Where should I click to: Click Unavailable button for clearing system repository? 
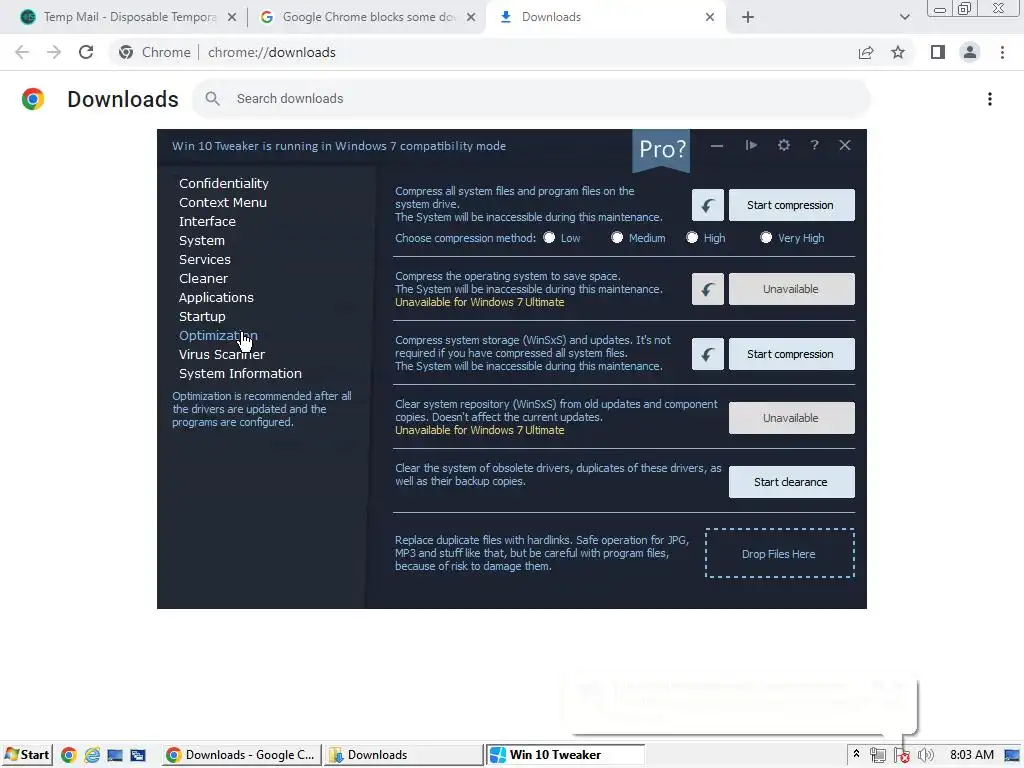tap(792, 418)
